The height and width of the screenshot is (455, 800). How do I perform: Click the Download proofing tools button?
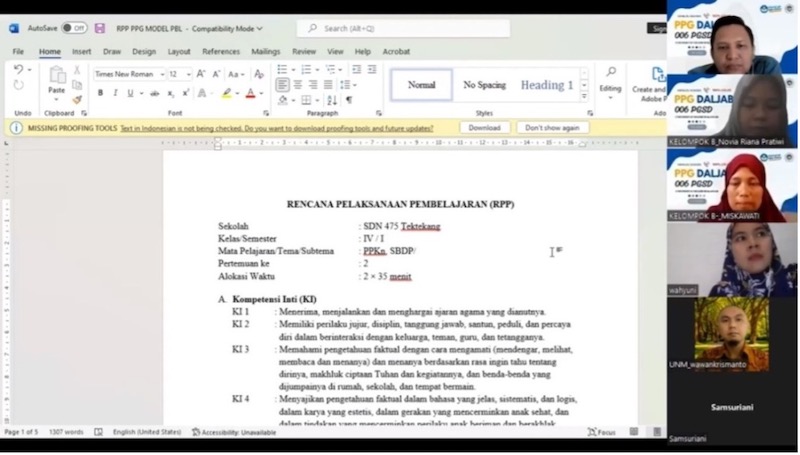[x=484, y=128]
